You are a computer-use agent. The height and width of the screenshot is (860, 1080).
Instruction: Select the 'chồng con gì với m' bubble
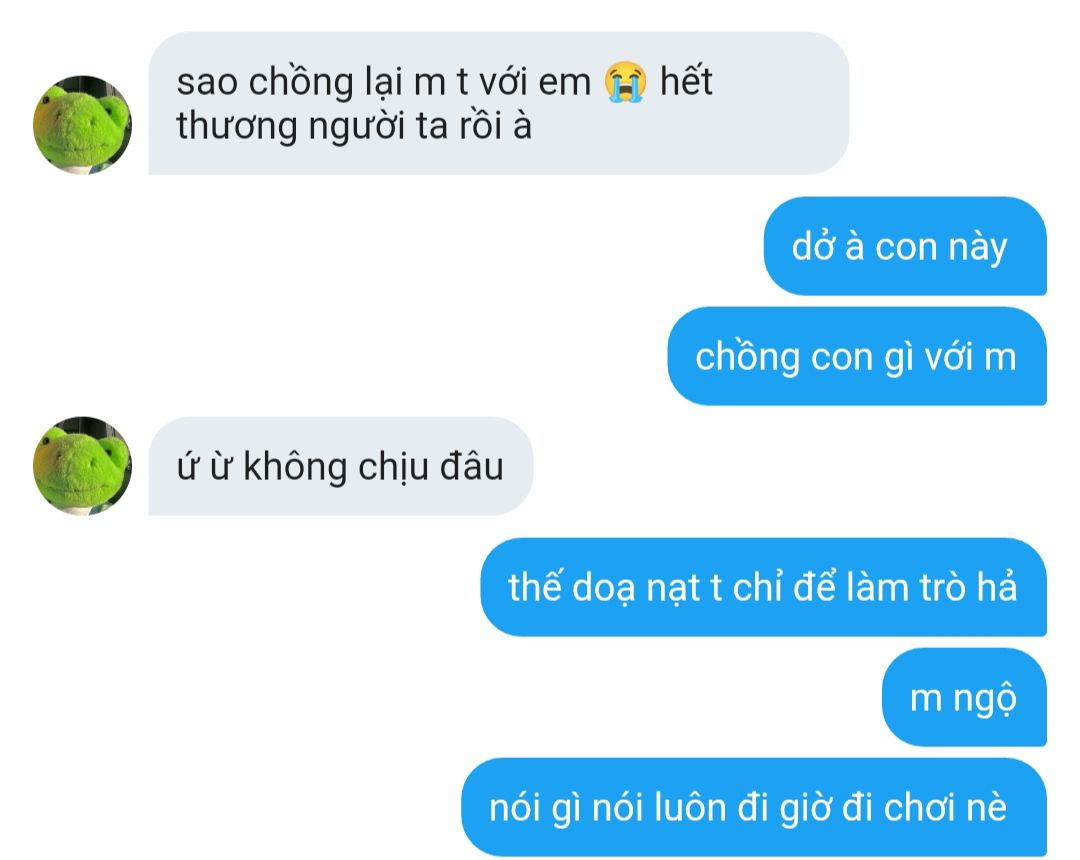coord(857,356)
